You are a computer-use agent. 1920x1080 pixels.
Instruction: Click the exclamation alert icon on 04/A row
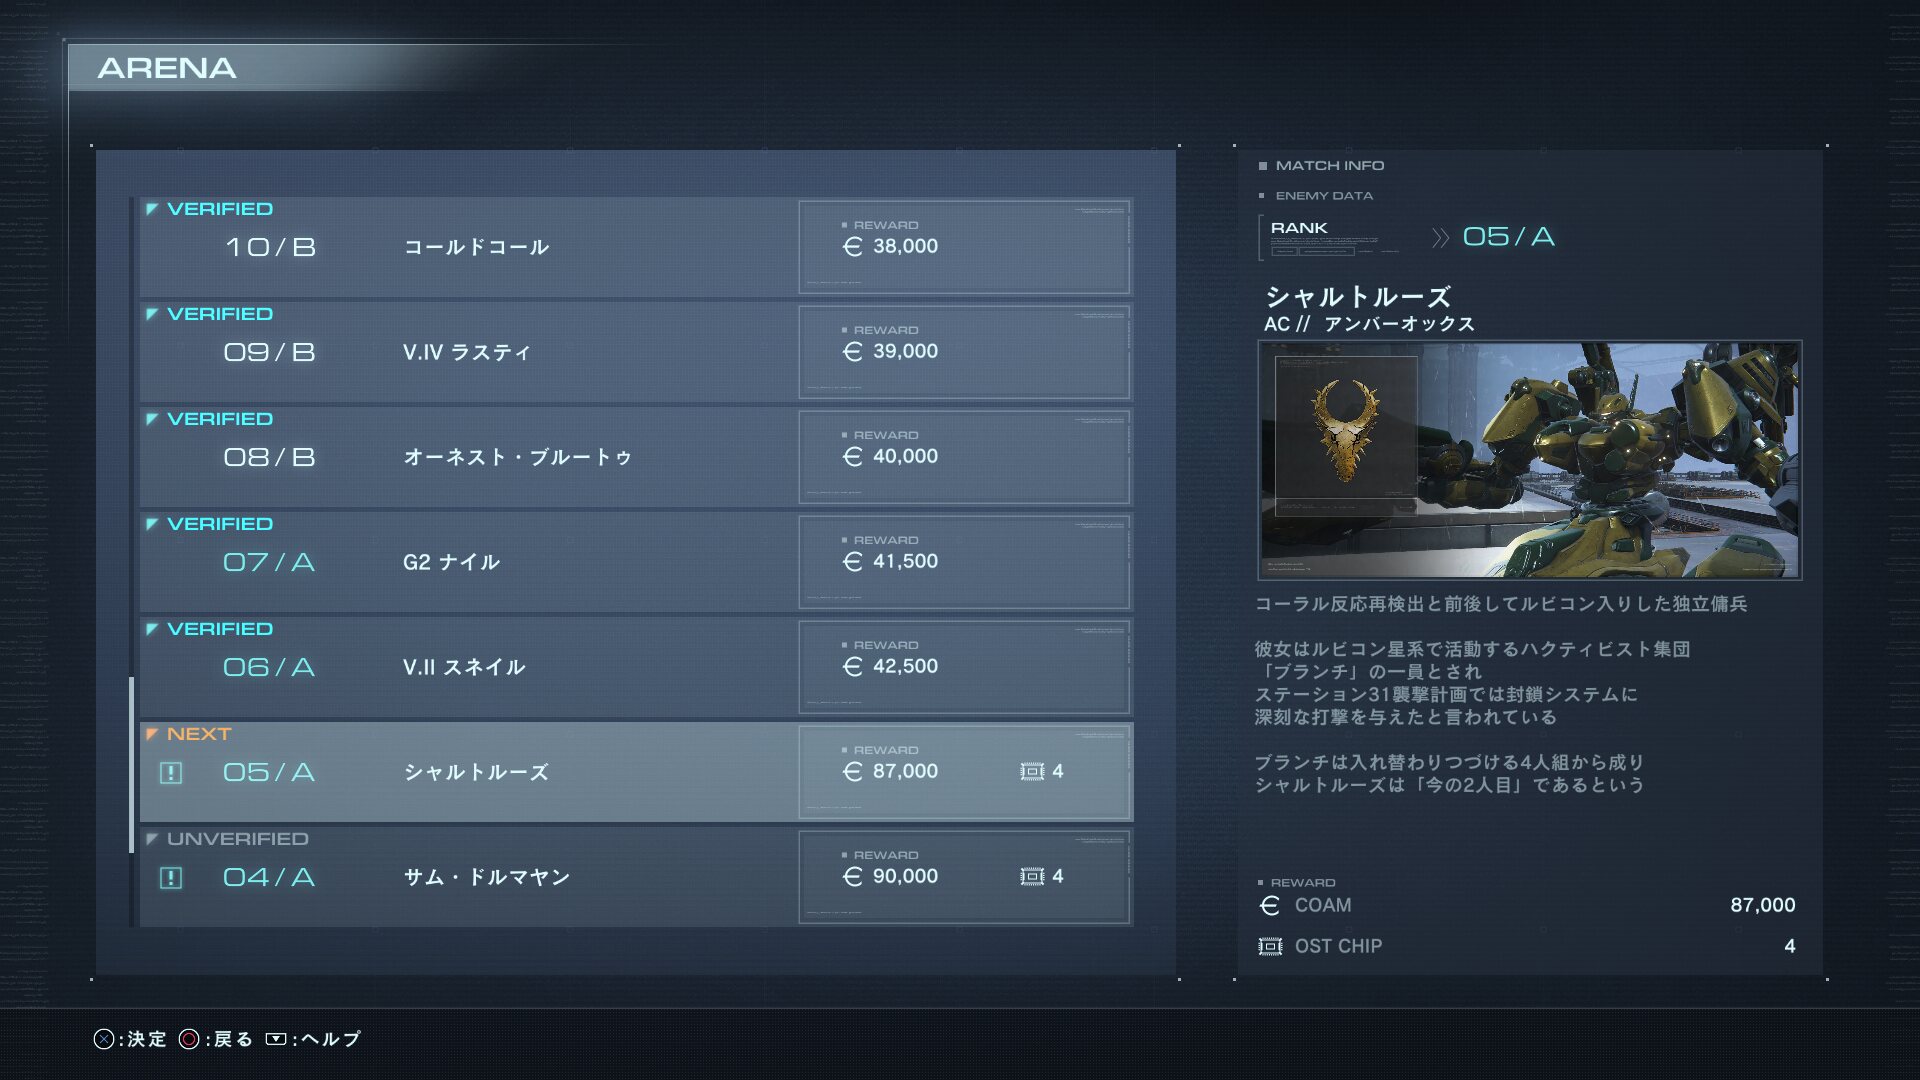point(171,877)
